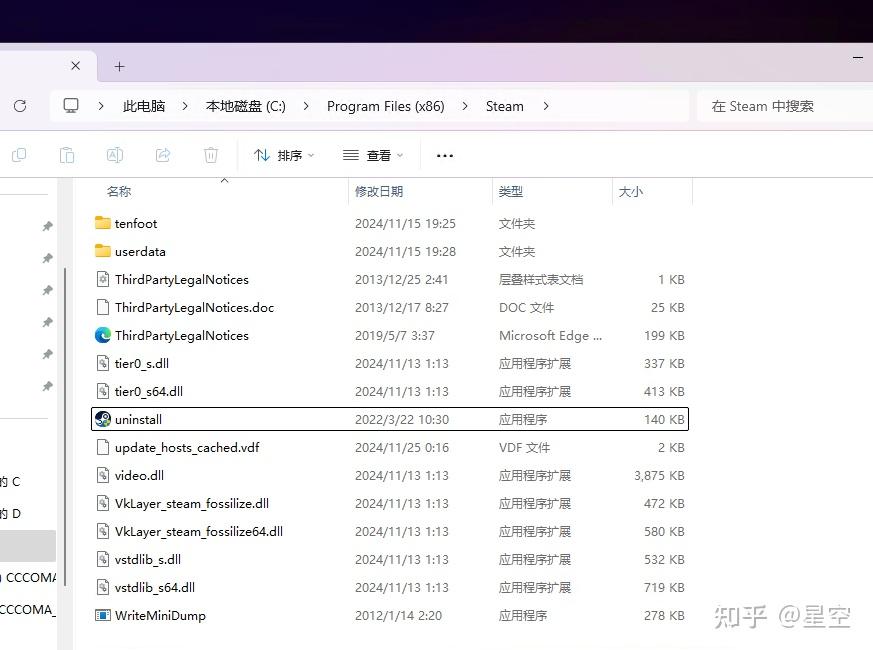Click the folder icon of tenfoot
Image resolution: width=873 pixels, height=650 pixels.
pyautogui.click(x=102, y=223)
